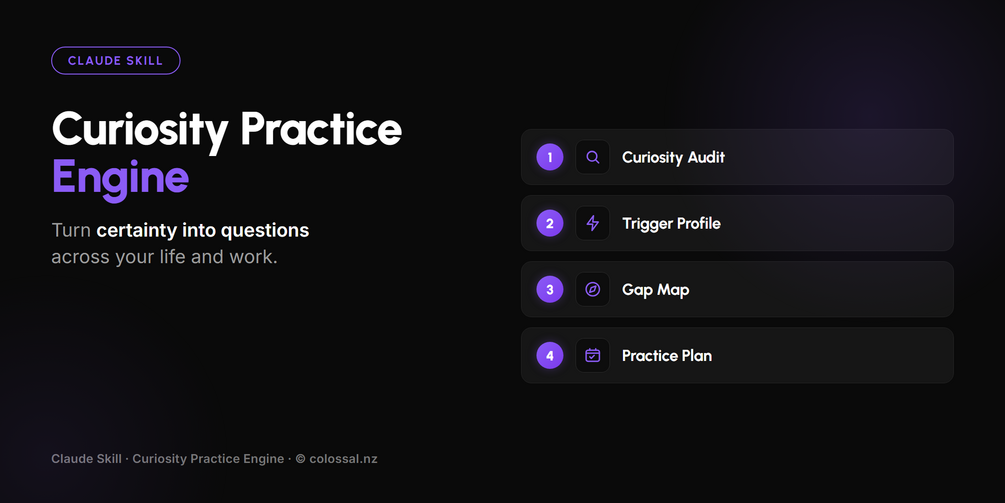
Task: Click the calendar check icon for Practice Plan
Action: point(593,355)
